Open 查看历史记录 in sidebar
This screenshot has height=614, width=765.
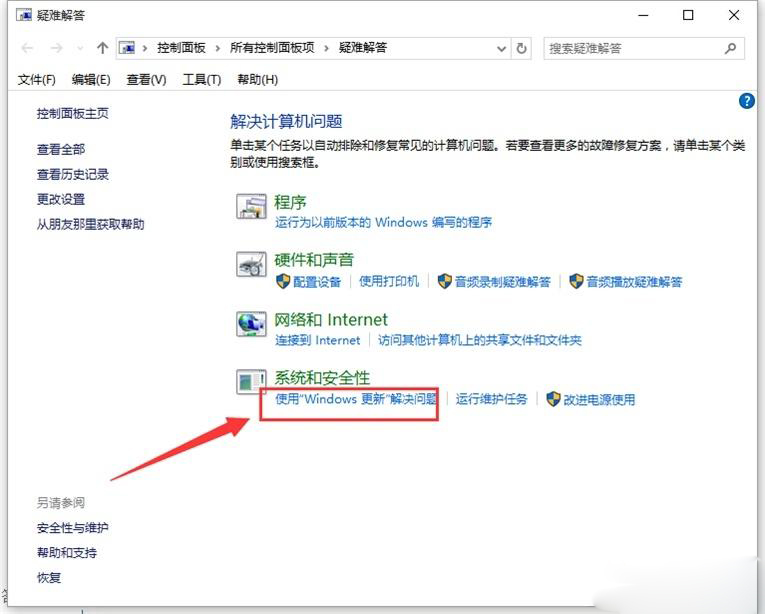(x=73, y=174)
